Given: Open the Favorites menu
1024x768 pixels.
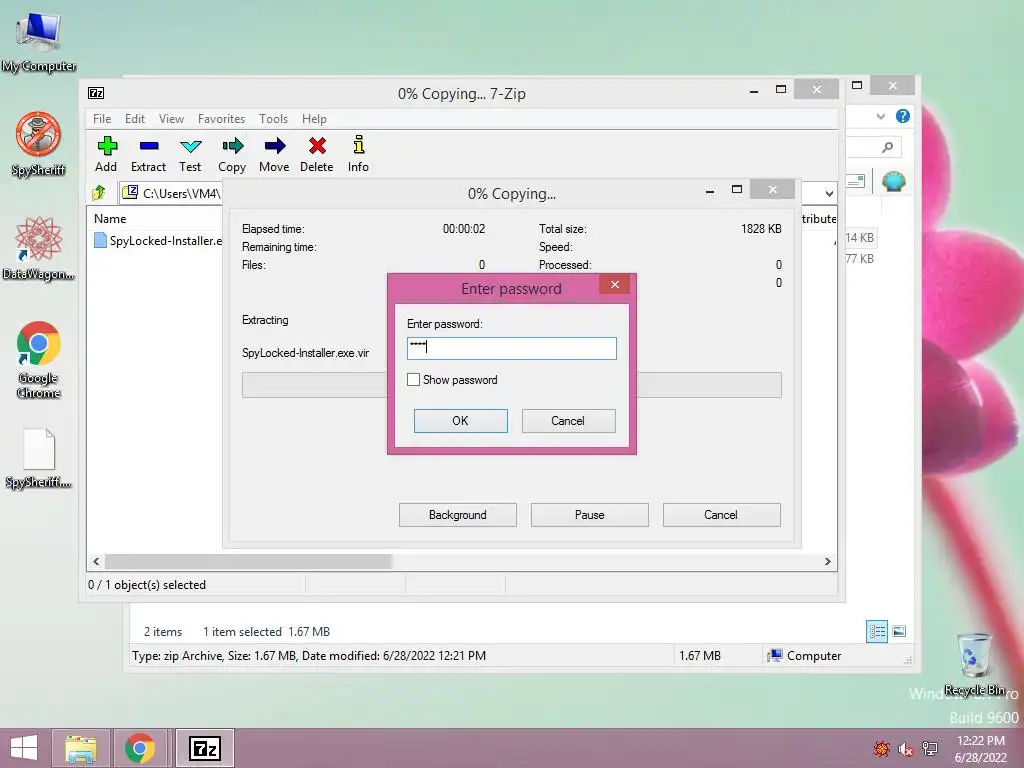Looking at the screenshot, I should click(221, 119).
